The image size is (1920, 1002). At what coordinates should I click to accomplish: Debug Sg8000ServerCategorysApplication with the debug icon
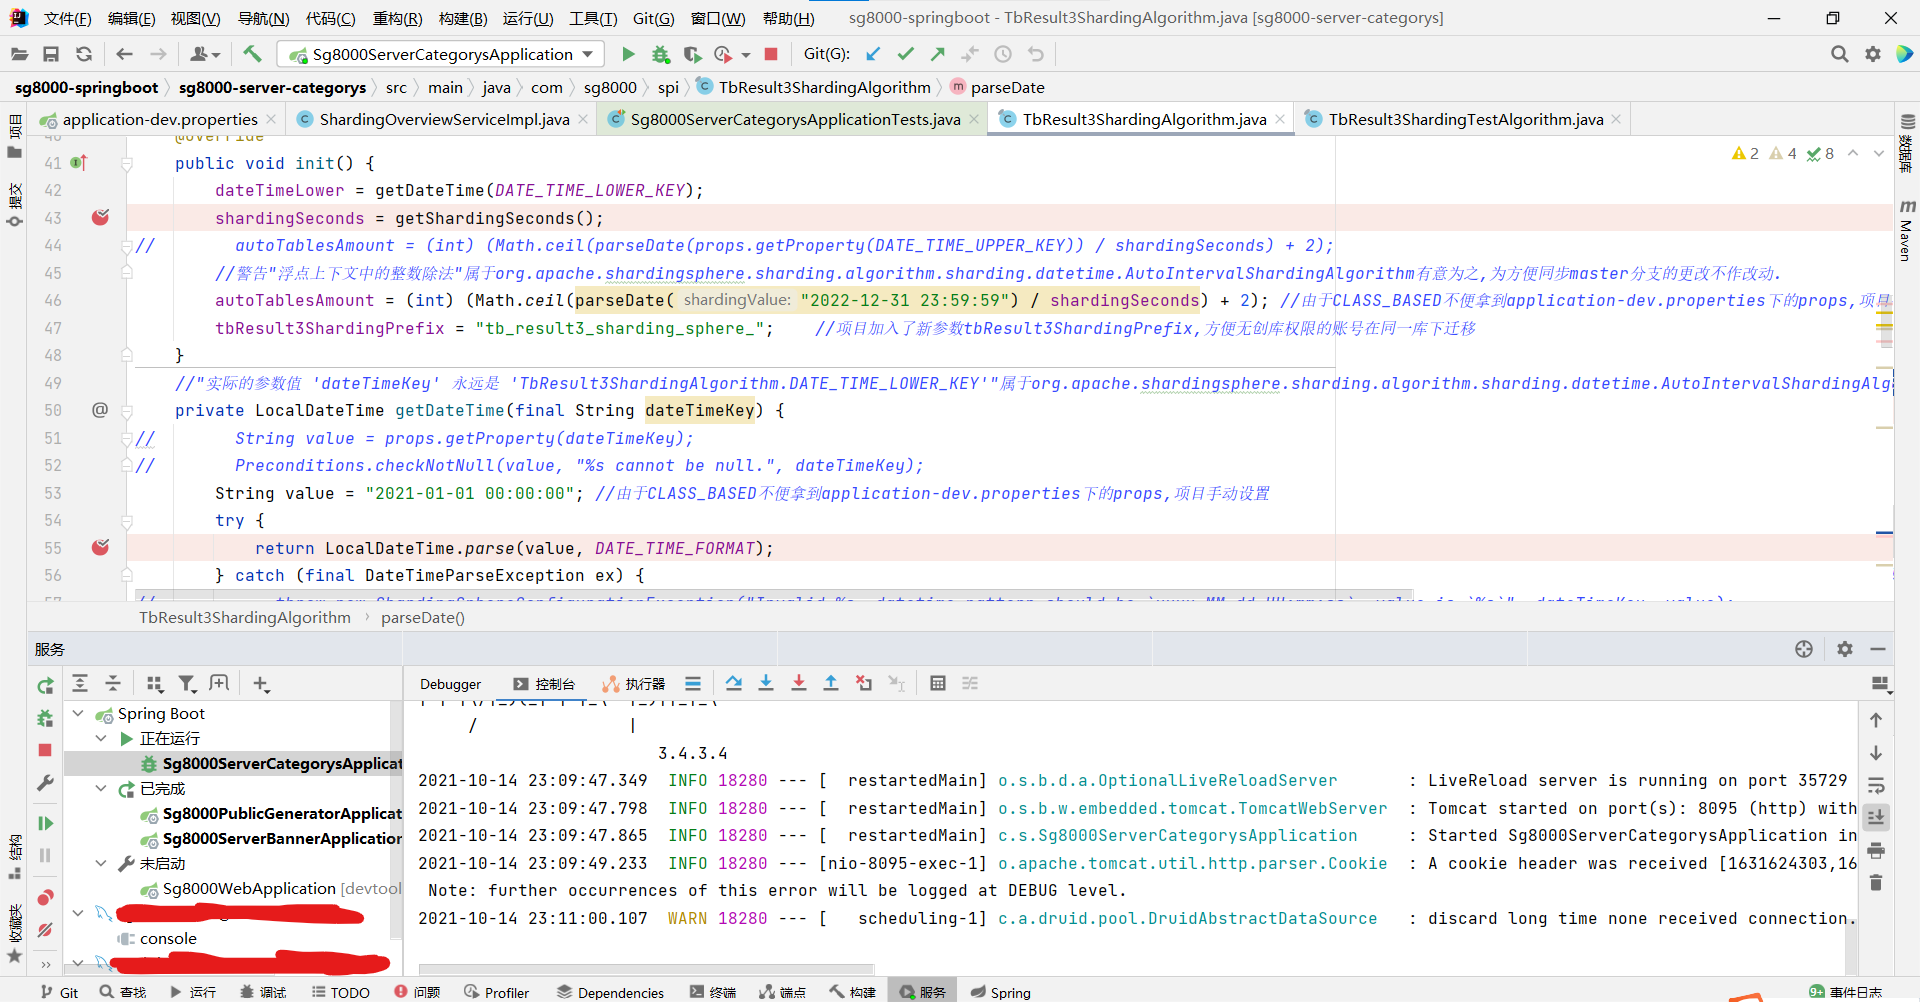click(660, 54)
